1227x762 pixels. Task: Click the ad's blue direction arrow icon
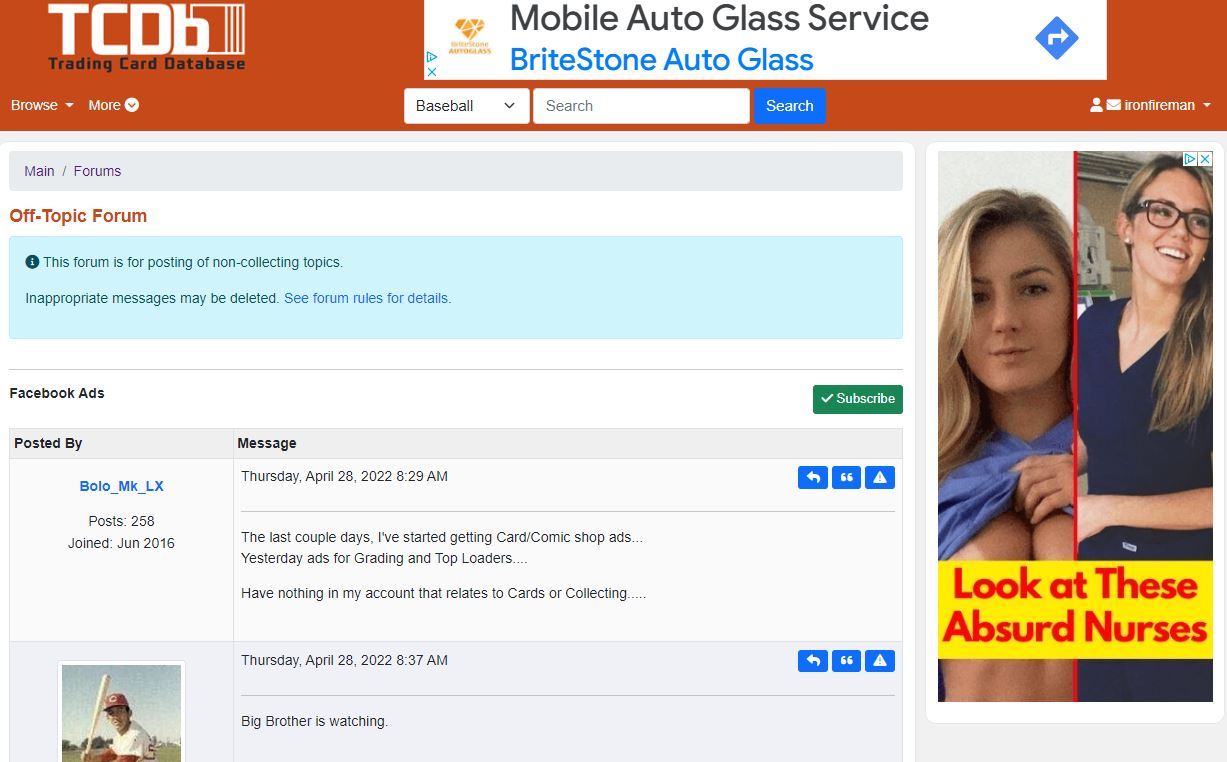[1056, 39]
